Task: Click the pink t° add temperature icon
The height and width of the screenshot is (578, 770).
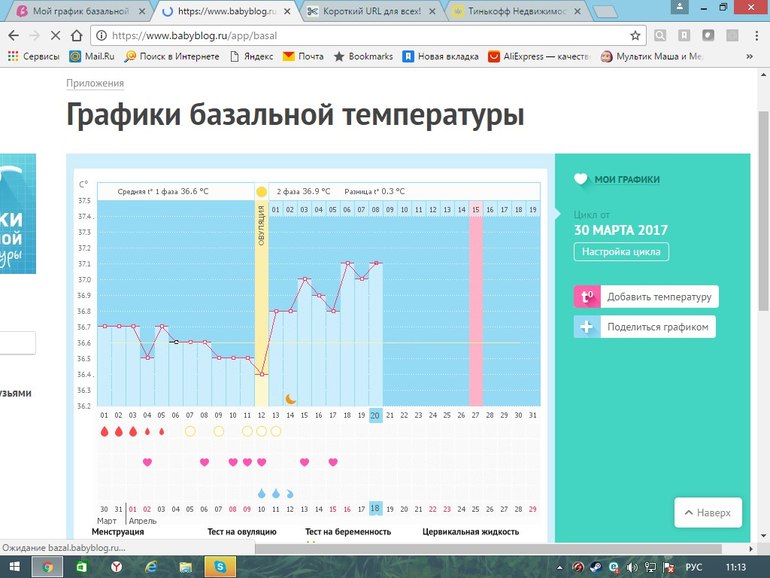Action: [x=586, y=296]
